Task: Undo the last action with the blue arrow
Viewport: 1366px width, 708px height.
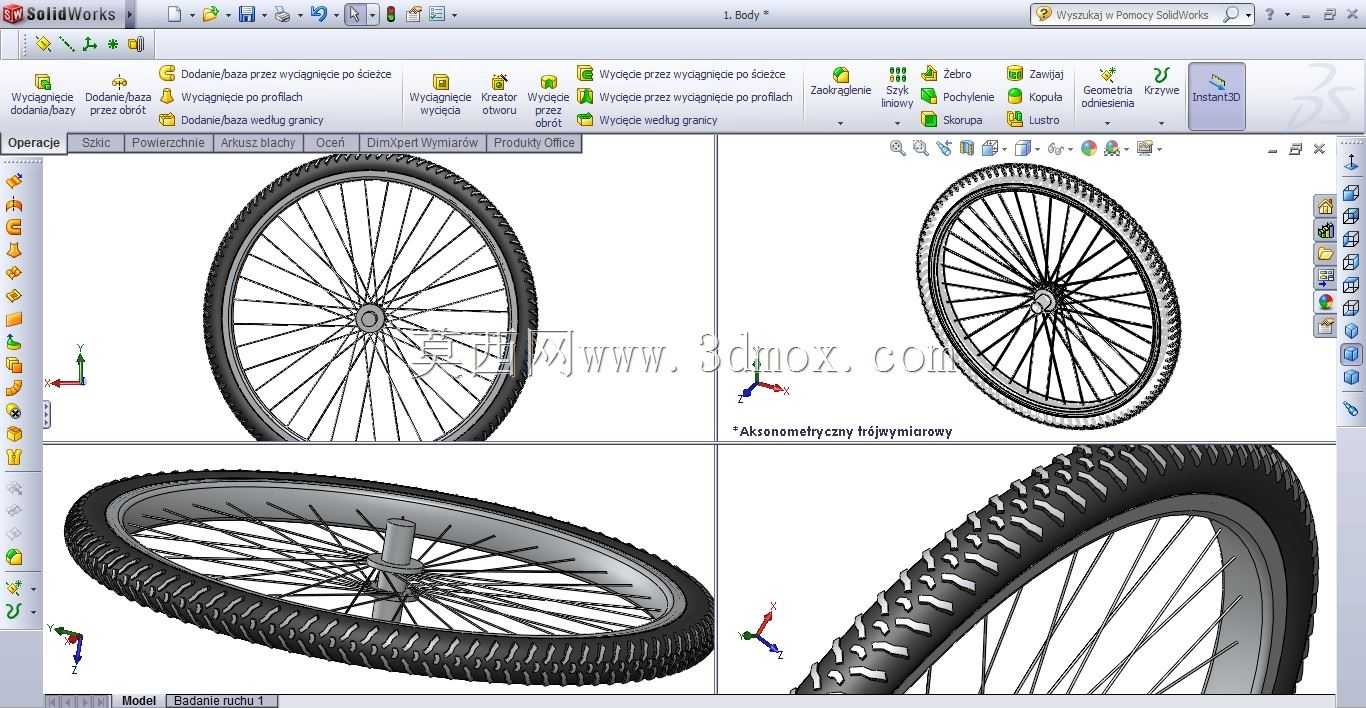Action: [318, 14]
